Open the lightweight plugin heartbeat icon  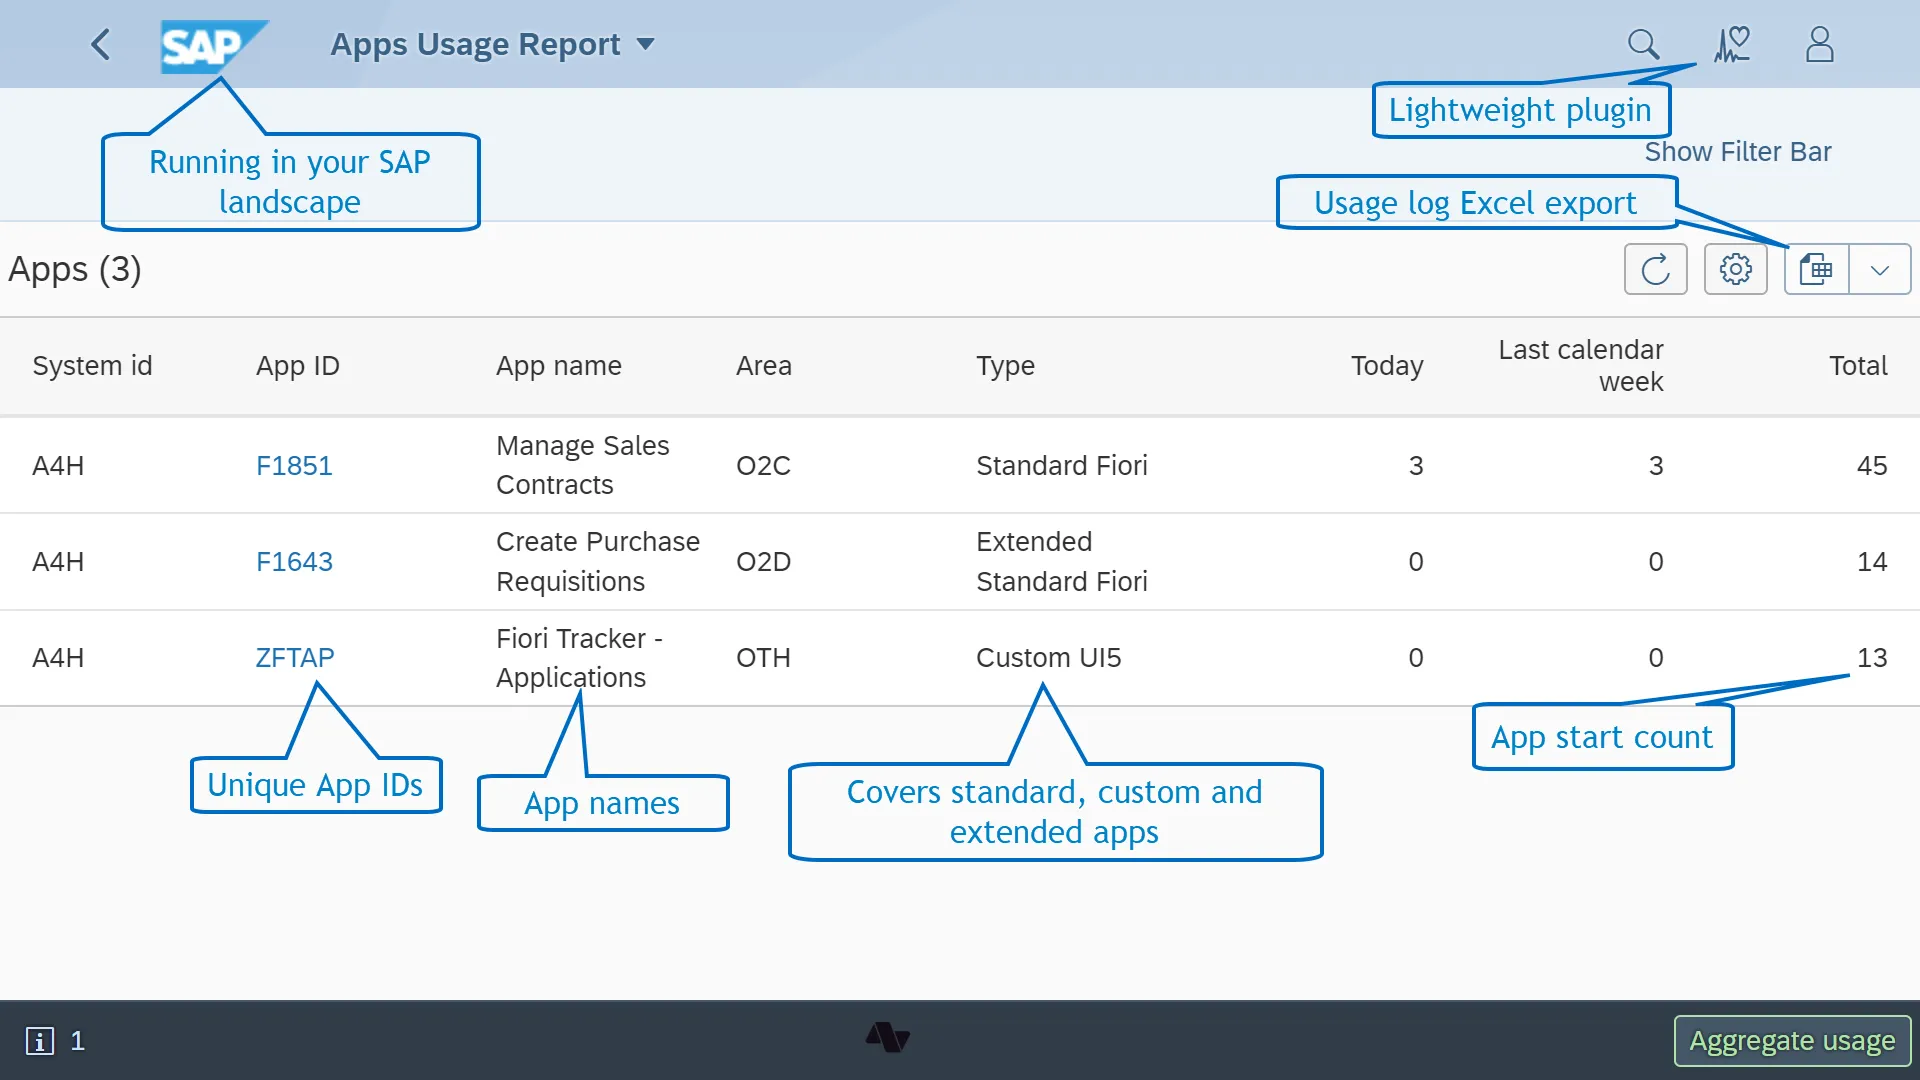tap(1731, 44)
